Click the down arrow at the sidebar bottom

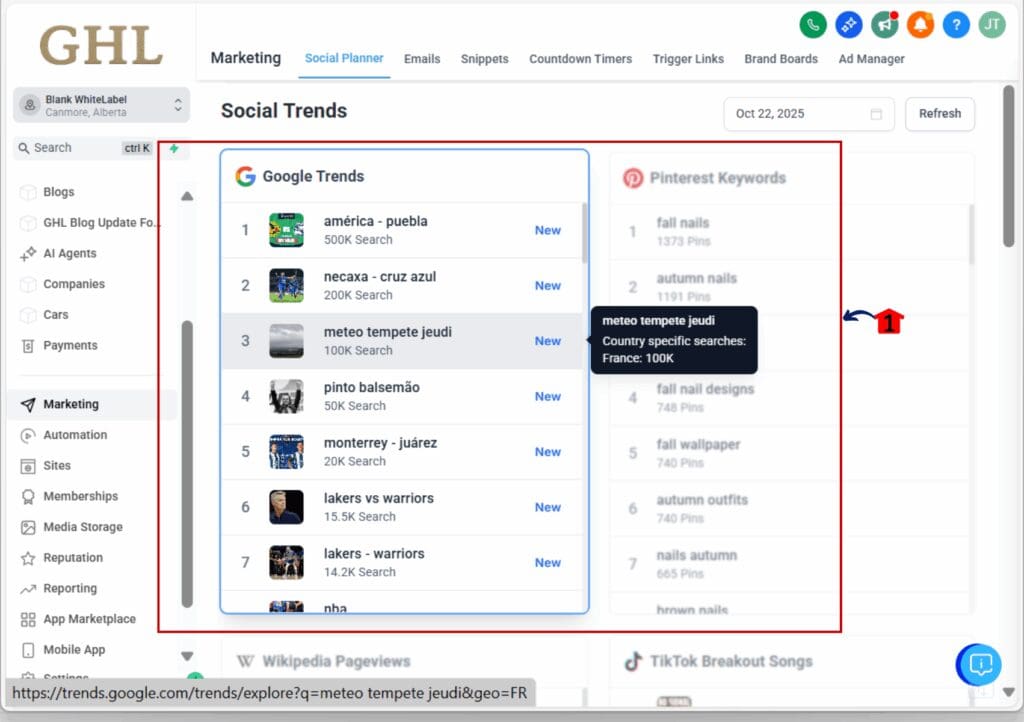click(x=187, y=655)
